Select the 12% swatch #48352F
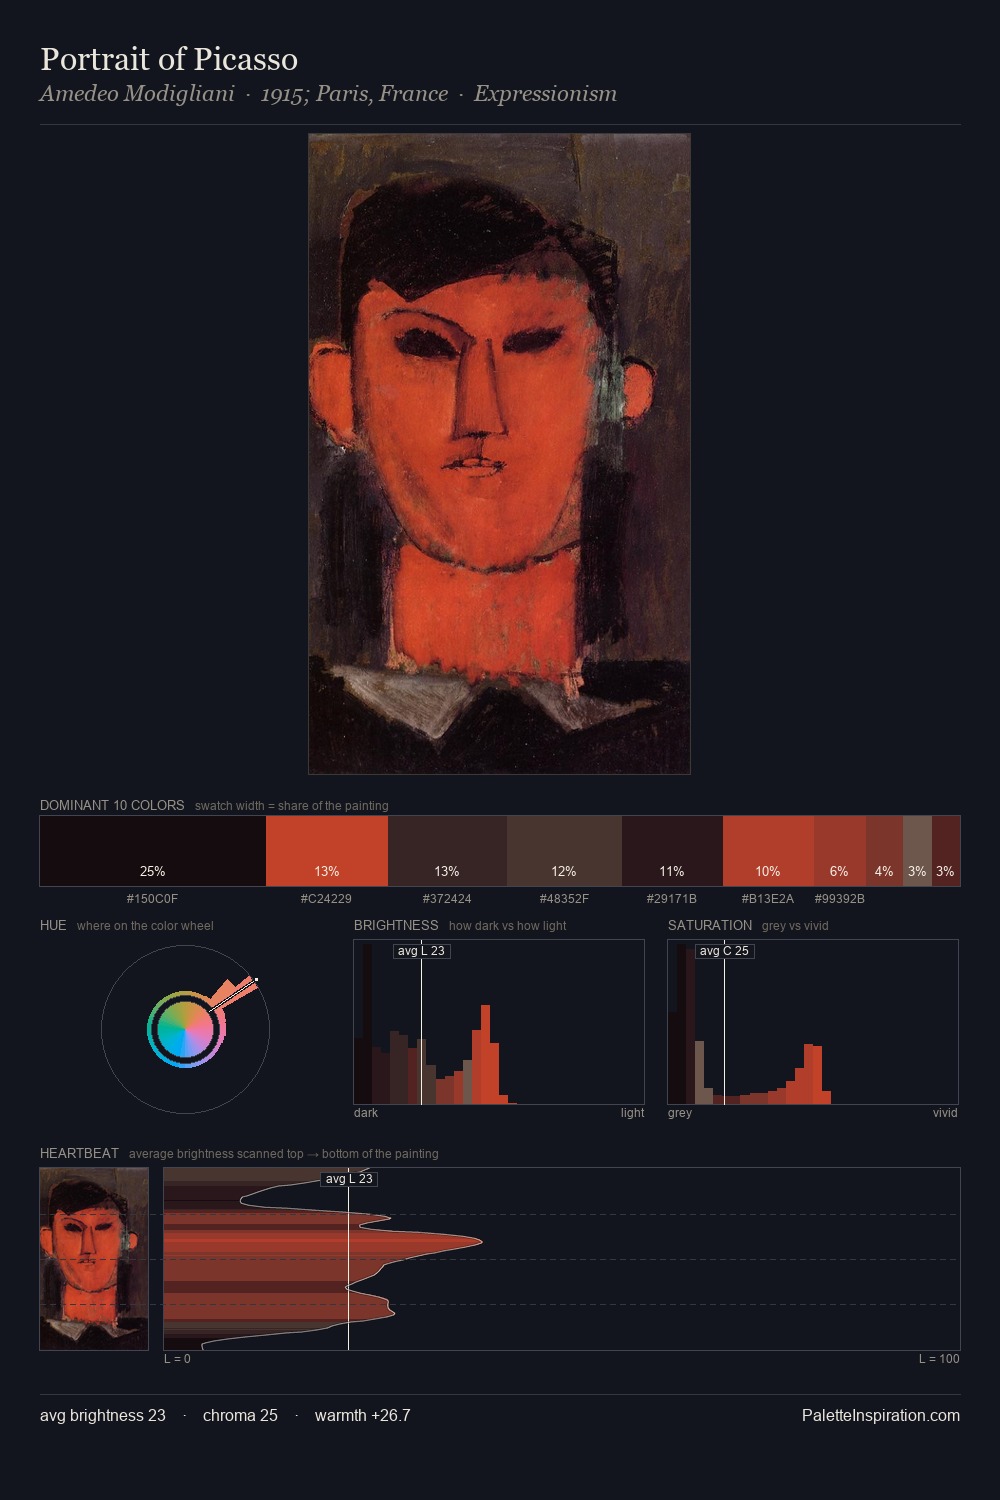 564,851
